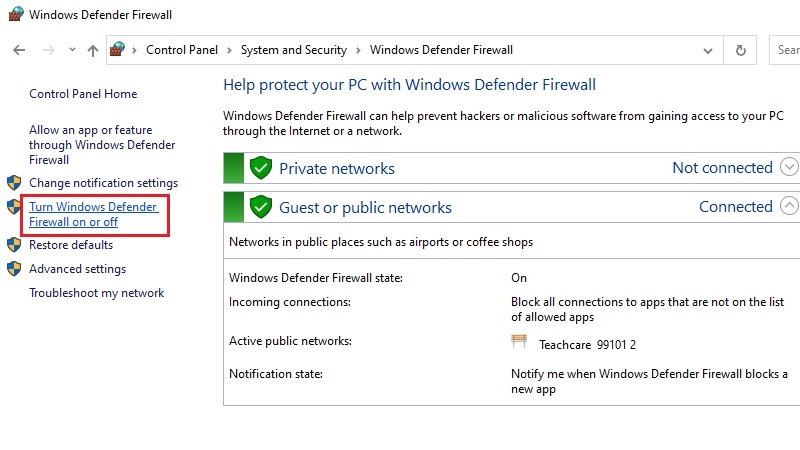Collapse the Guest or public networks section

pyautogui.click(x=789, y=206)
